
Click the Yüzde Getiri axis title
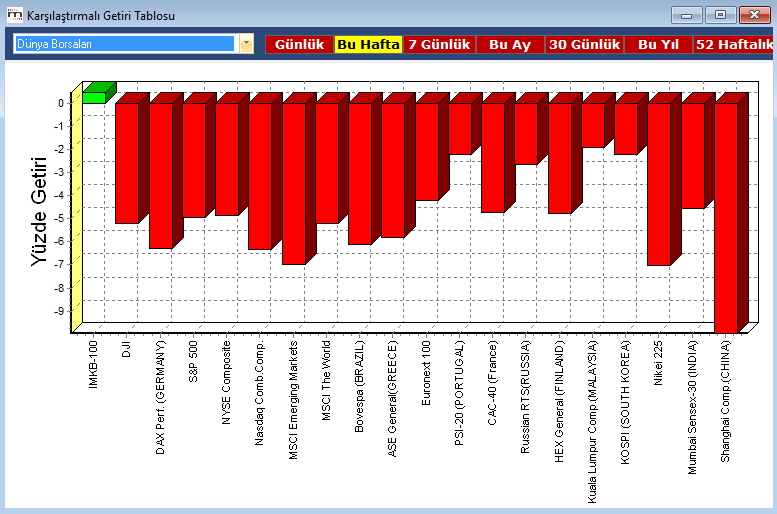pos(41,210)
